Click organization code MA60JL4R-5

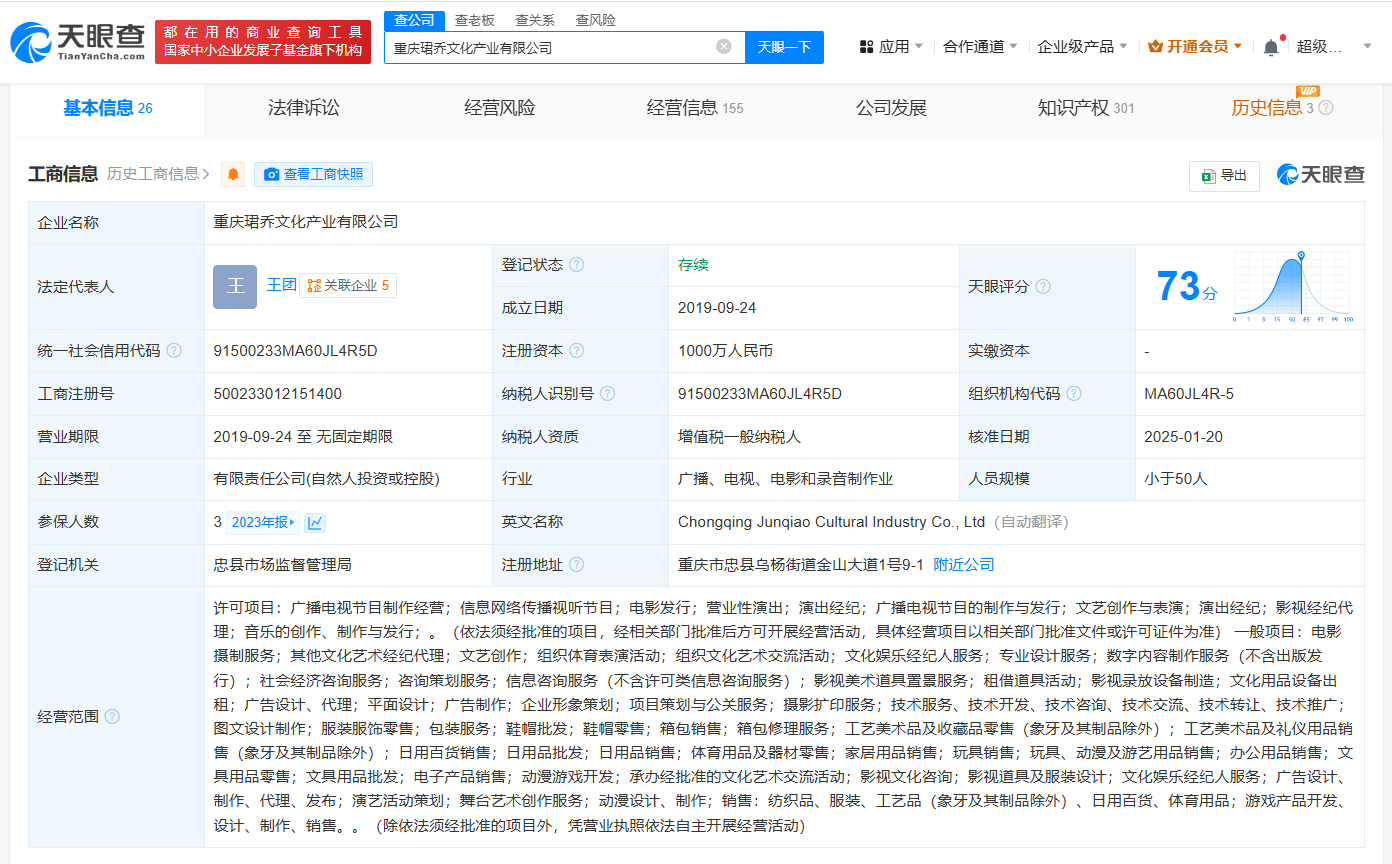coord(1189,394)
